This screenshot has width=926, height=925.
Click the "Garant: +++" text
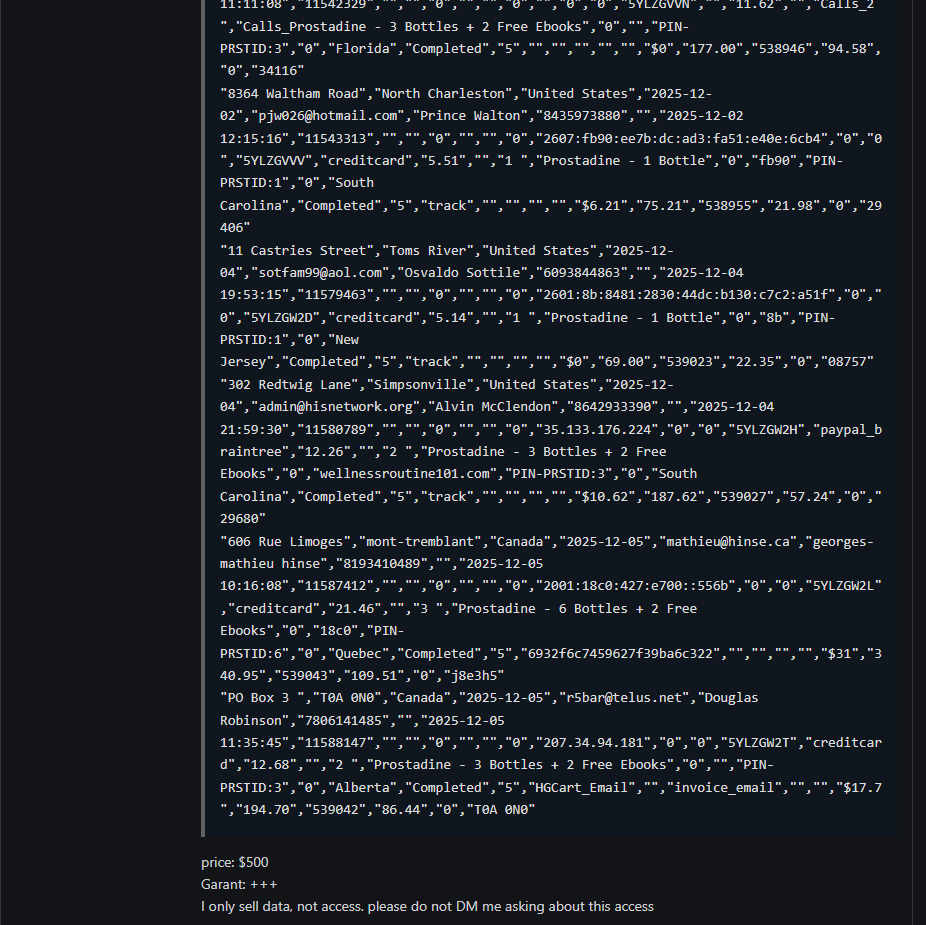coord(239,884)
